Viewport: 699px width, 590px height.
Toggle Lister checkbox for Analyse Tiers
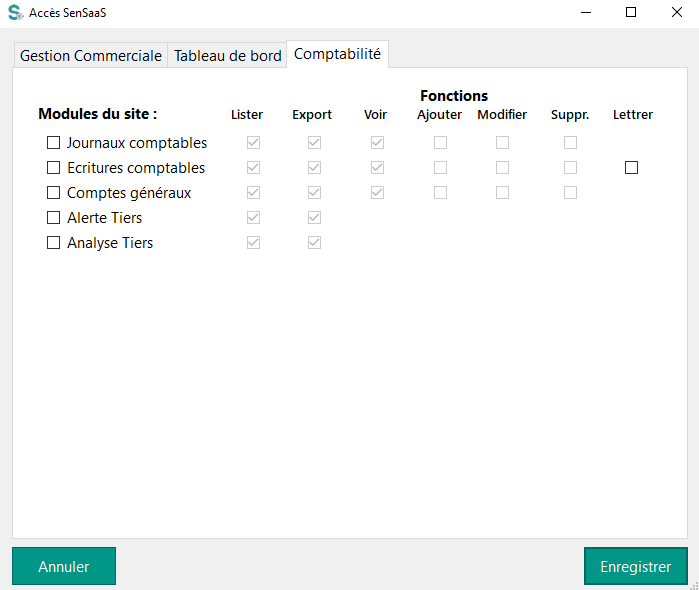tap(253, 243)
